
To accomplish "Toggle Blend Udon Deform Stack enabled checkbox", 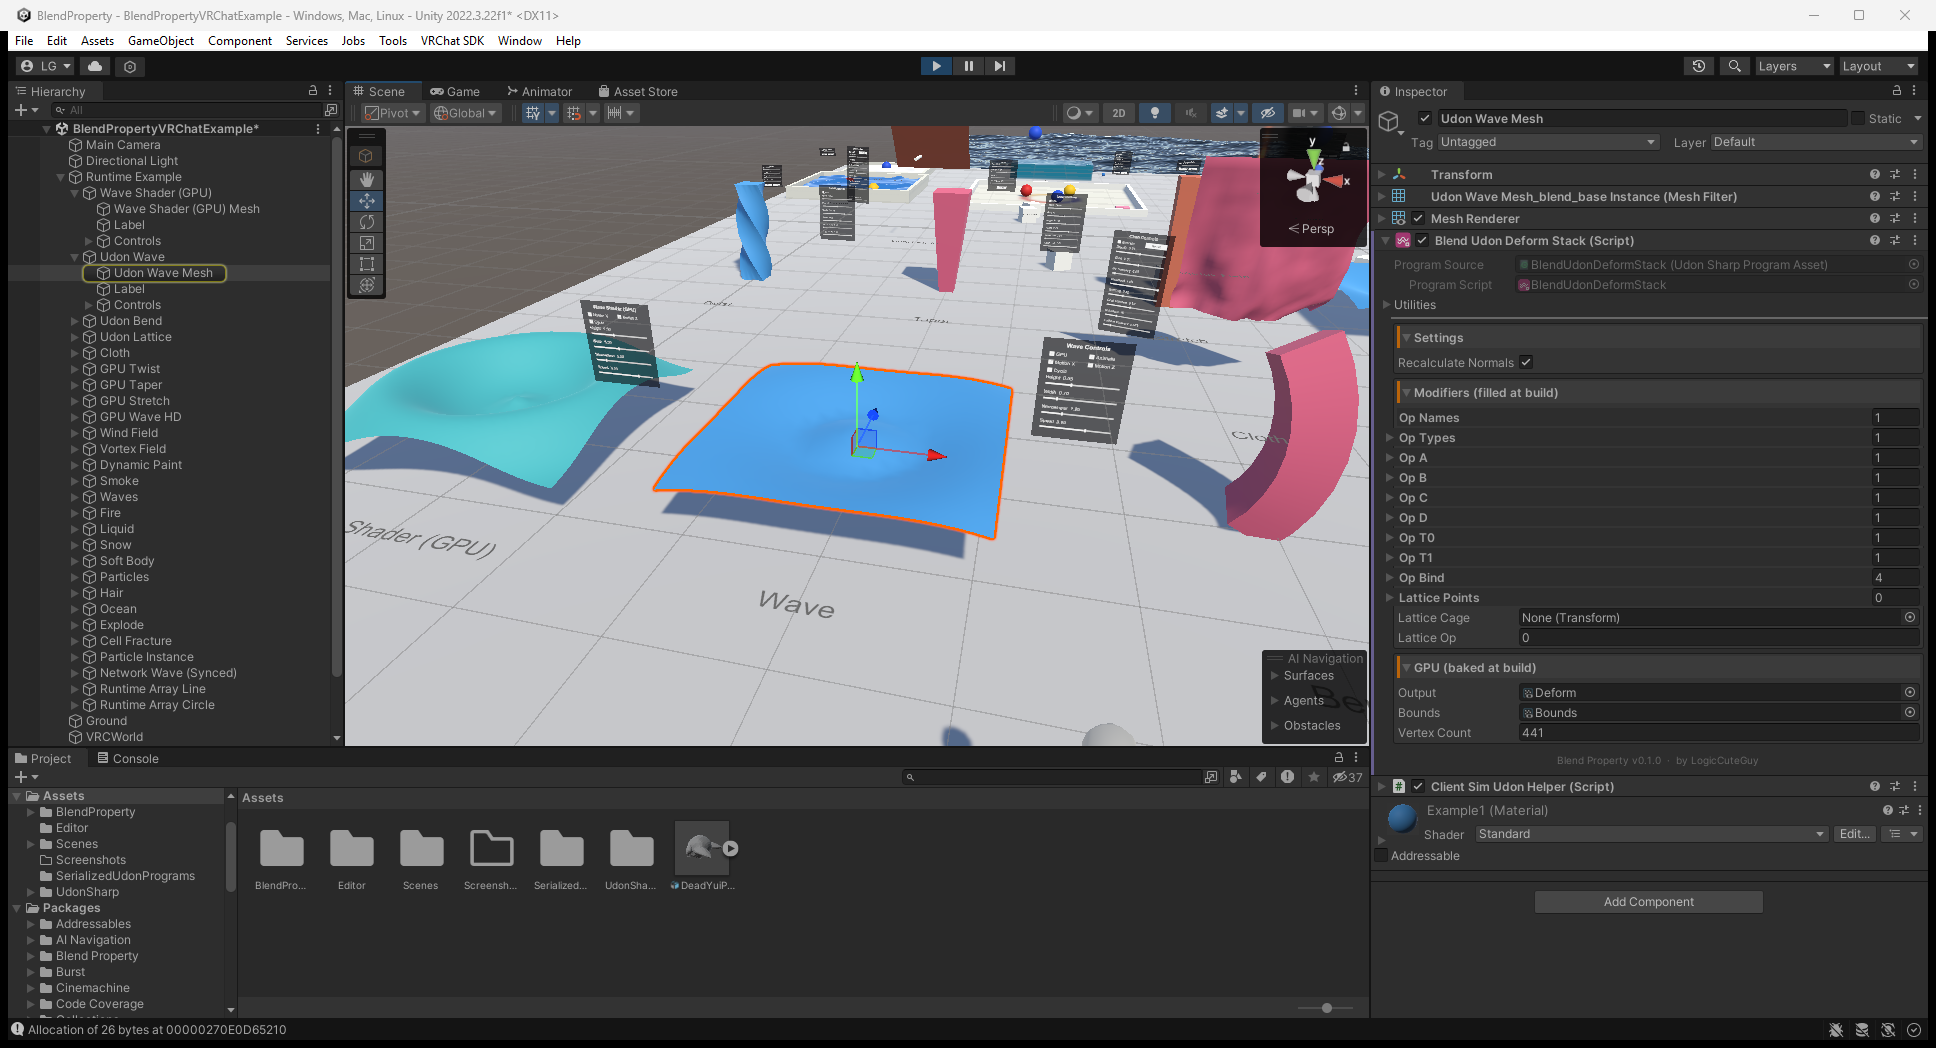I will [1422, 240].
